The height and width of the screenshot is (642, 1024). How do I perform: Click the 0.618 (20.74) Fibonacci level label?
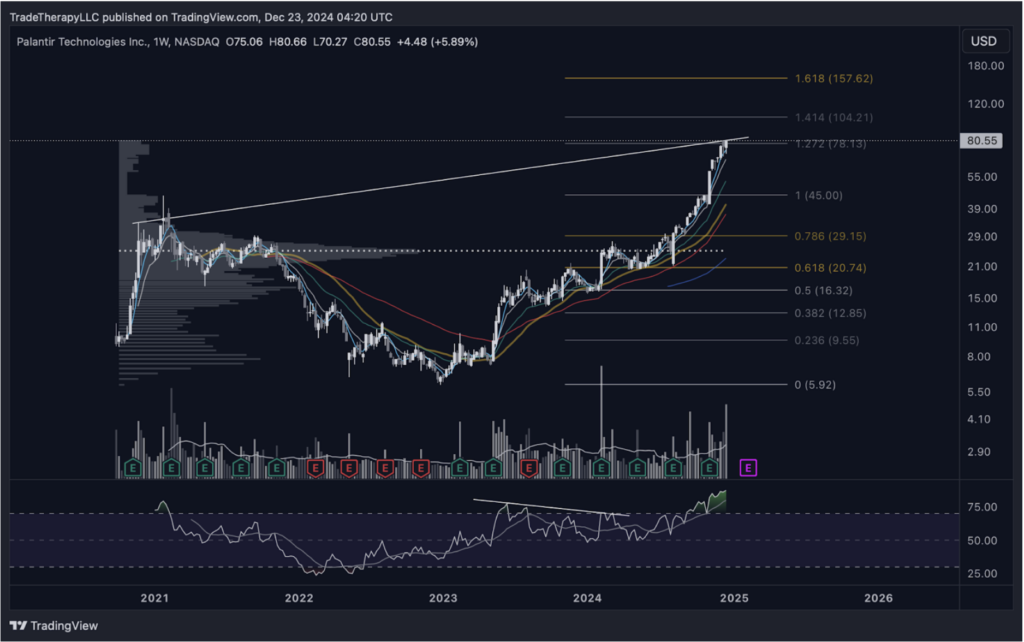823,267
